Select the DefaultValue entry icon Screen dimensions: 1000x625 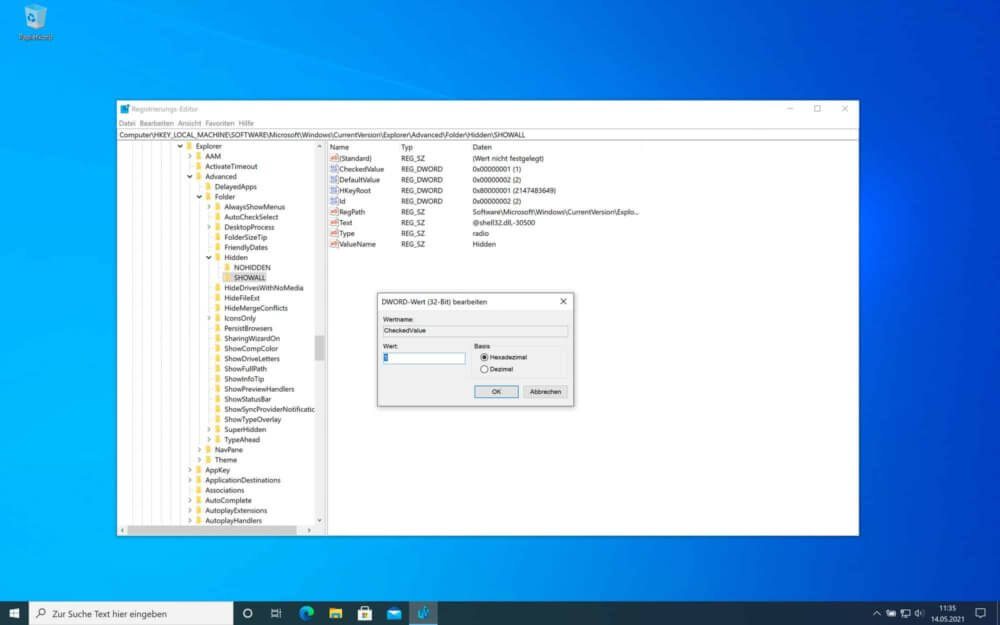click(x=334, y=180)
